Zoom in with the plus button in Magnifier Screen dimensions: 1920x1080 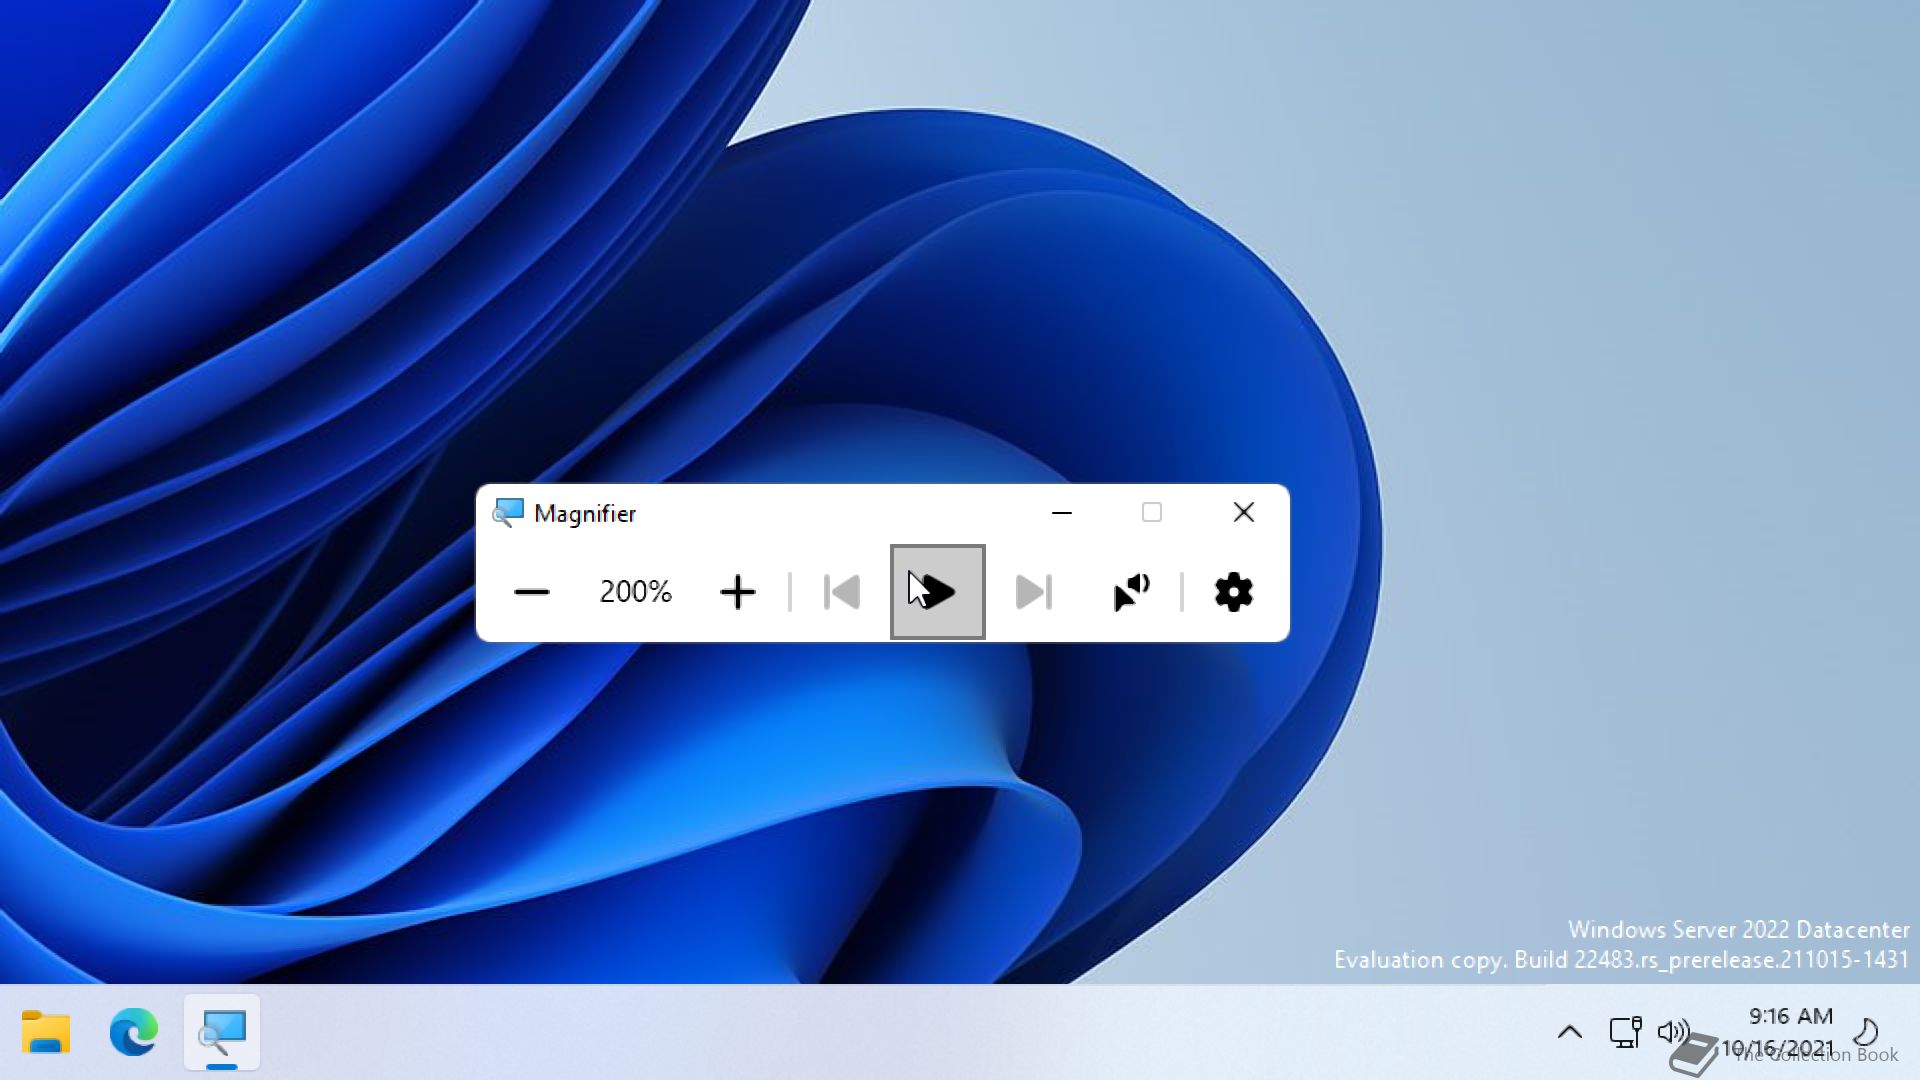tap(738, 592)
